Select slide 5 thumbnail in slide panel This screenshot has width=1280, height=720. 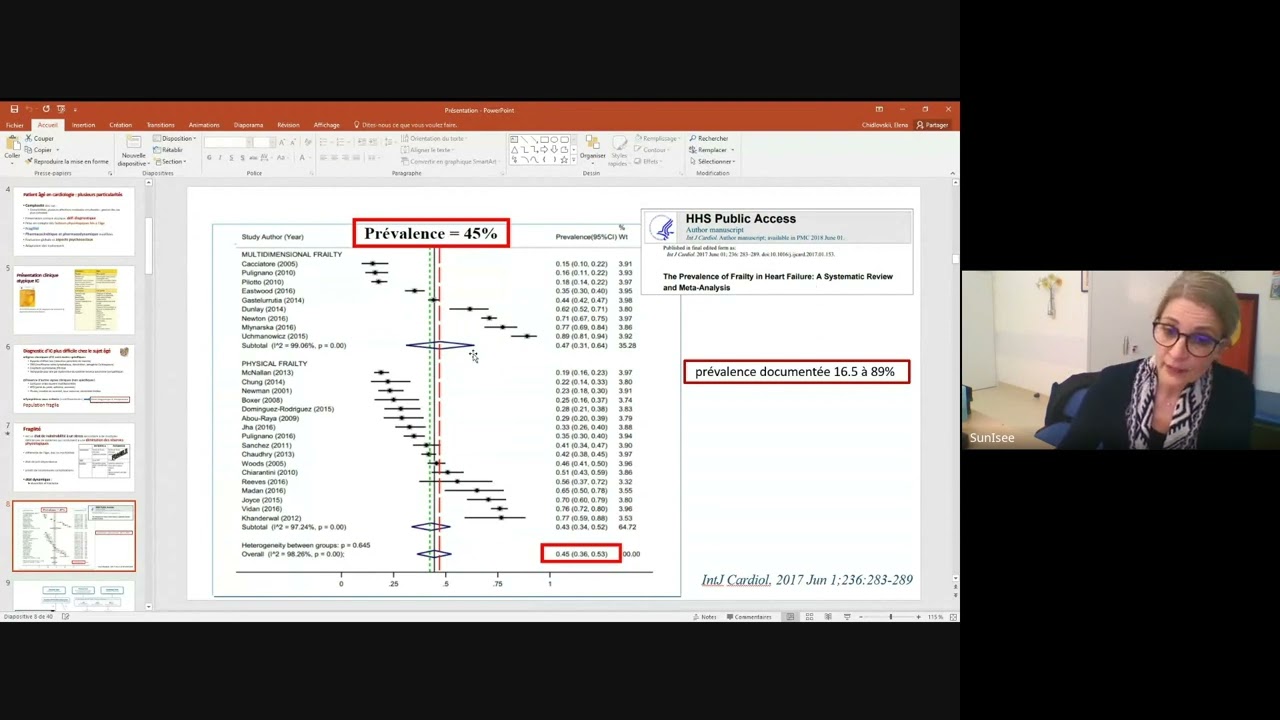point(73,300)
